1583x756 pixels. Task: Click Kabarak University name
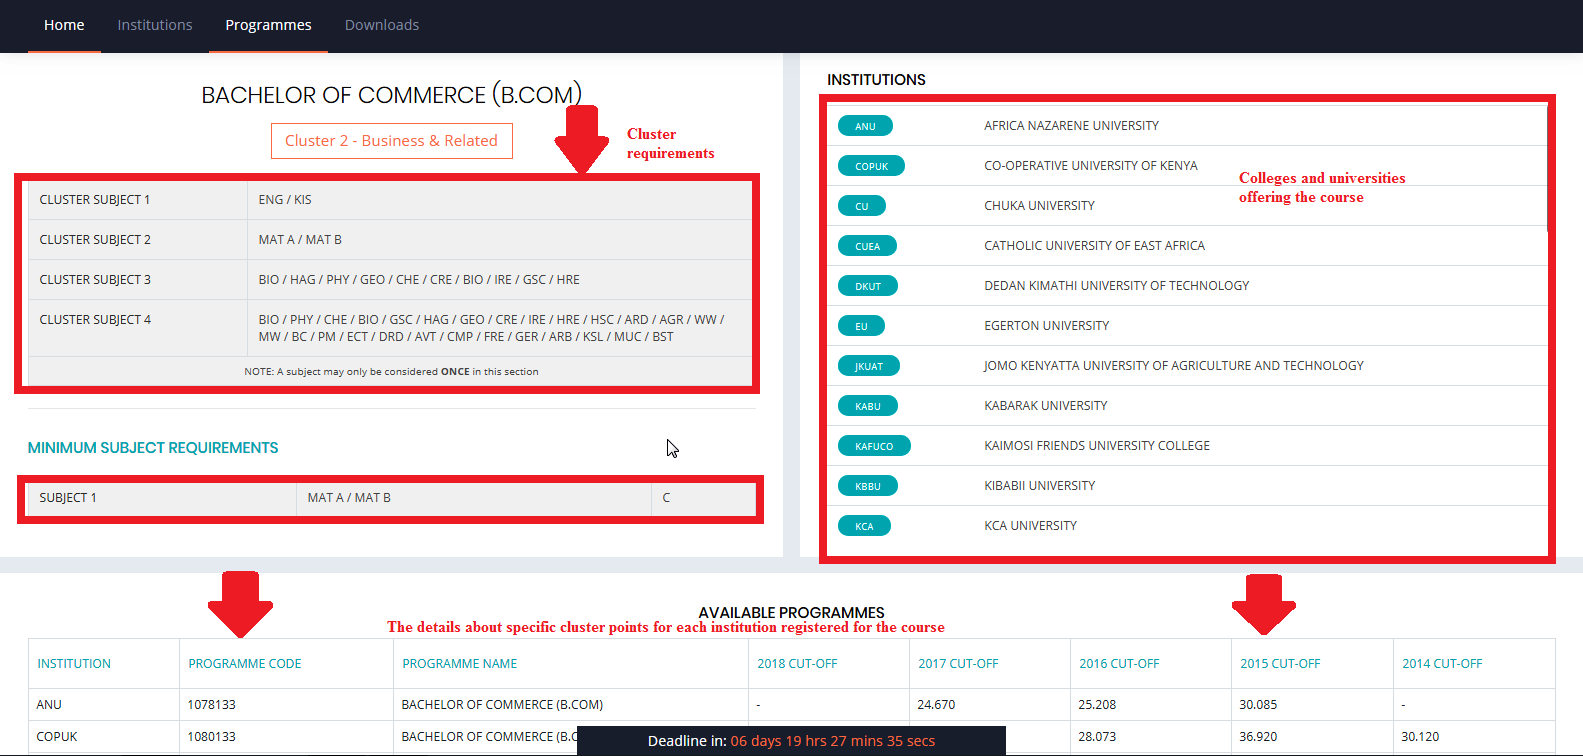1045,406
